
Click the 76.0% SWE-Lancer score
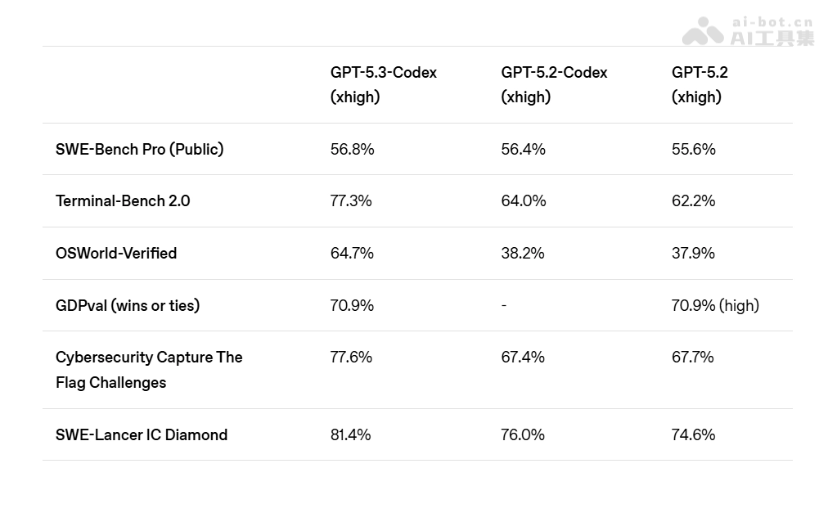pos(523,435)
